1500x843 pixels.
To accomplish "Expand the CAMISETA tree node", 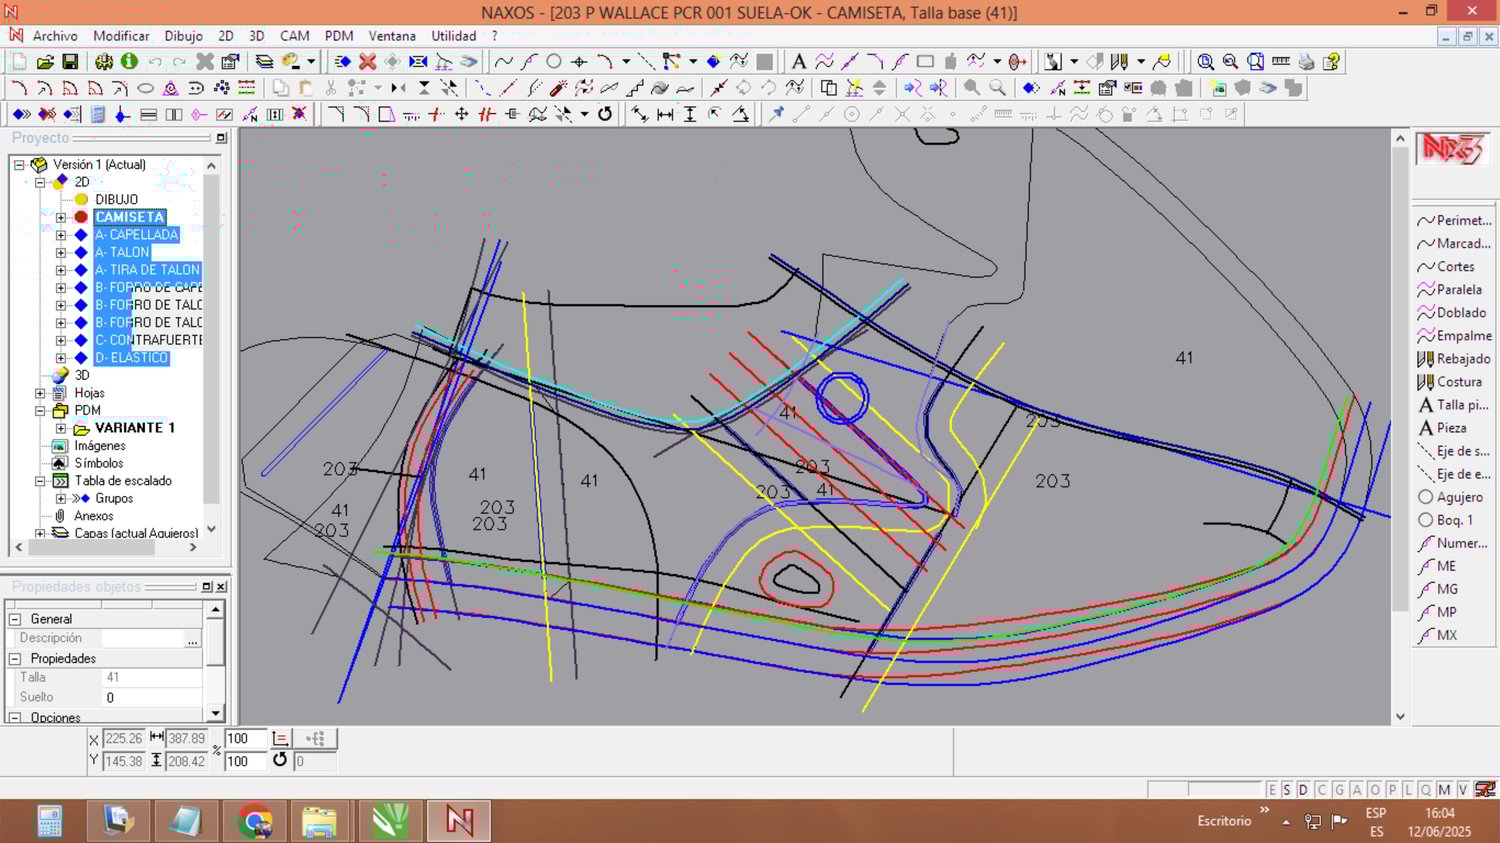I will click(61, 217).
